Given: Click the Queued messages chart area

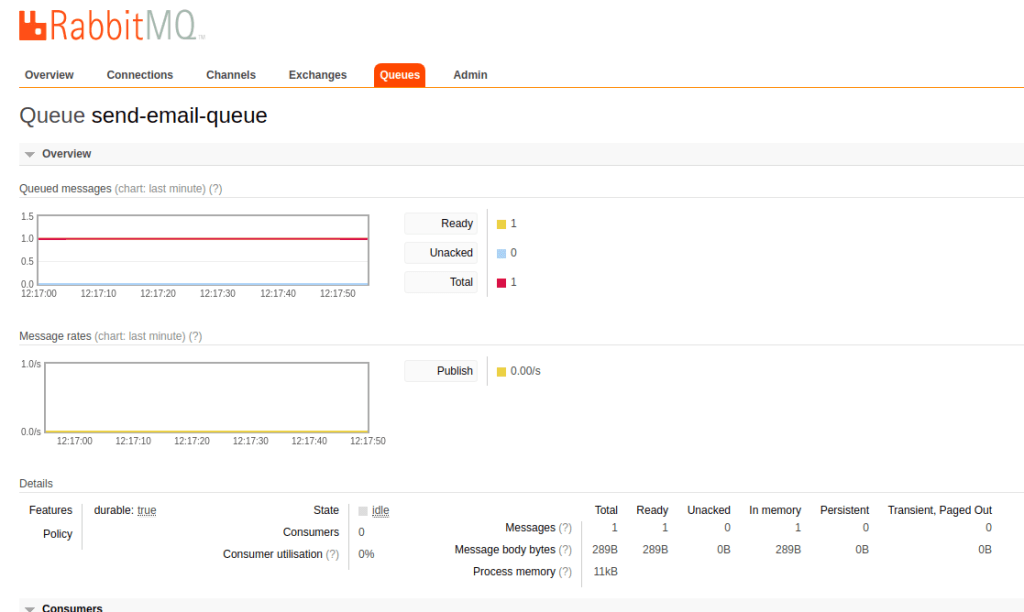Looking at the screenshot, I should point(202,250).
